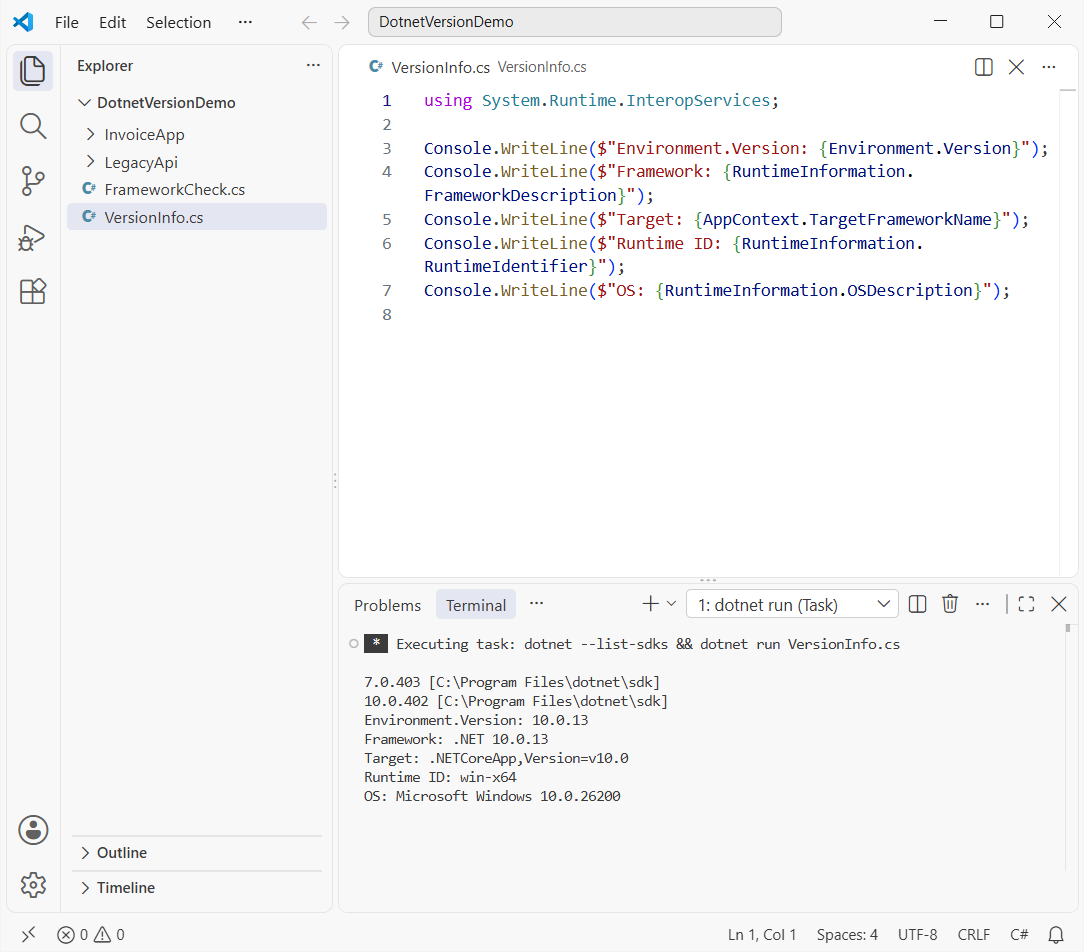The height and width of the screenshot is (952, 1084).
Task: Open Explorer panel more actions menu
Action: pos(313,65)
